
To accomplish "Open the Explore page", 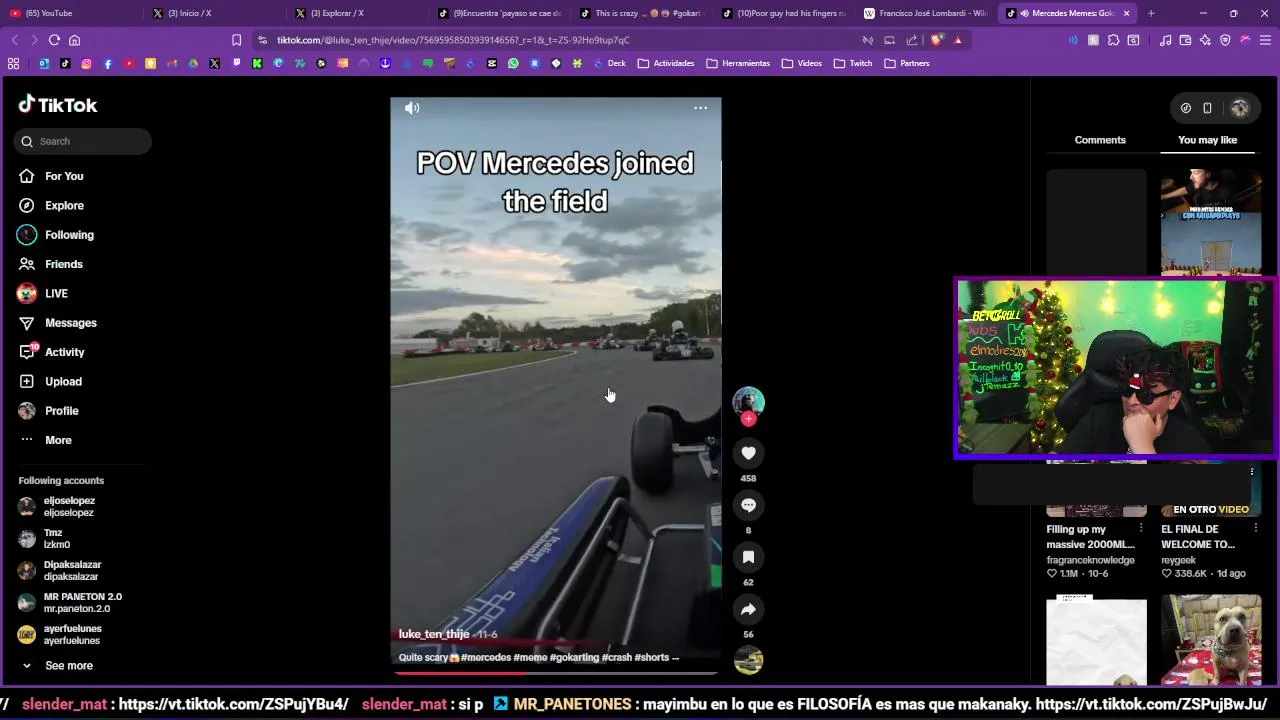I will (50, 205).
